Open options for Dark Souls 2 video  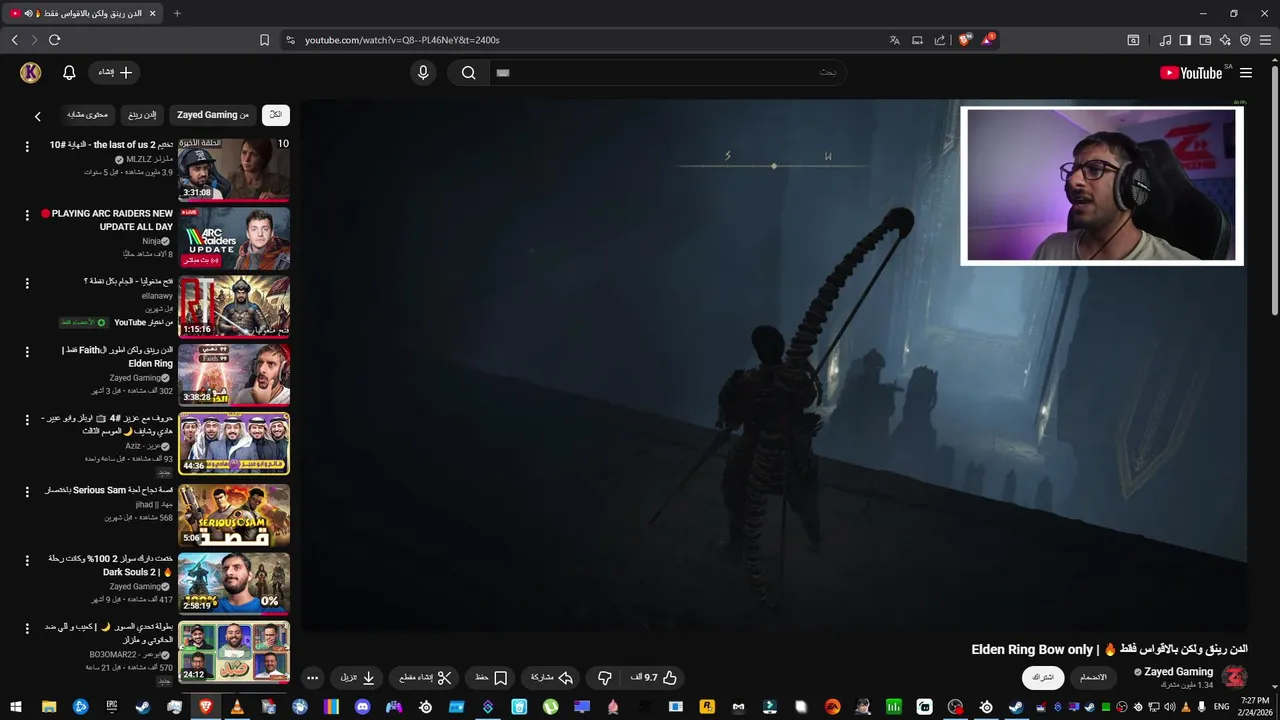[x=27, y=561]
